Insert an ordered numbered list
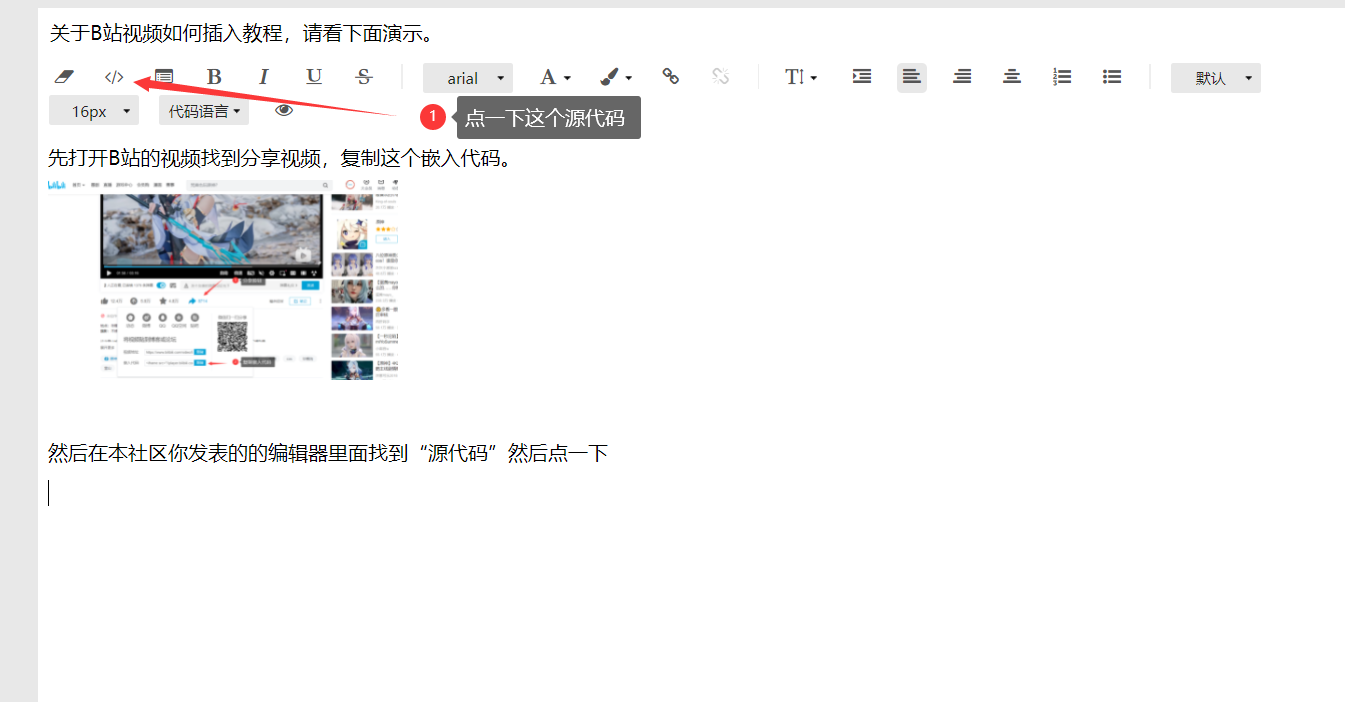Screen dimensions: 1345x702 pos(1062,77)
